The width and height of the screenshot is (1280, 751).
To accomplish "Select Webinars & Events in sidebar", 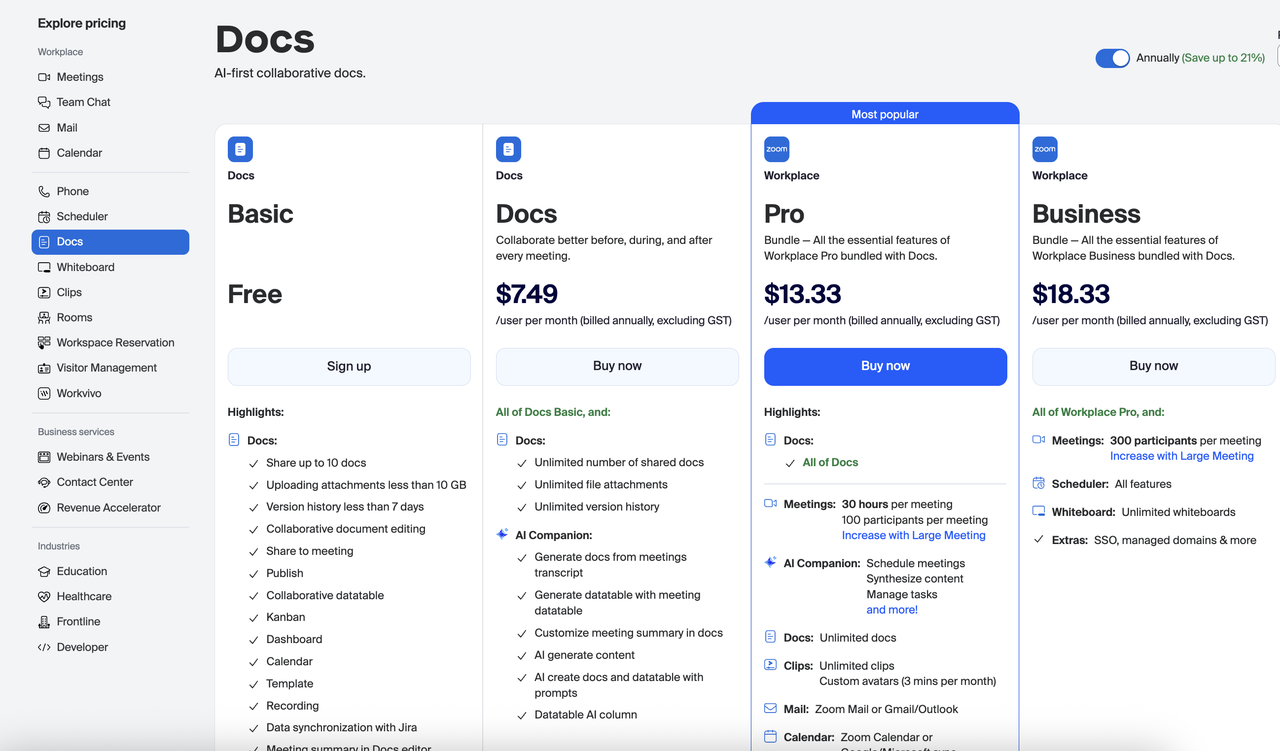I will pos(103,457).
